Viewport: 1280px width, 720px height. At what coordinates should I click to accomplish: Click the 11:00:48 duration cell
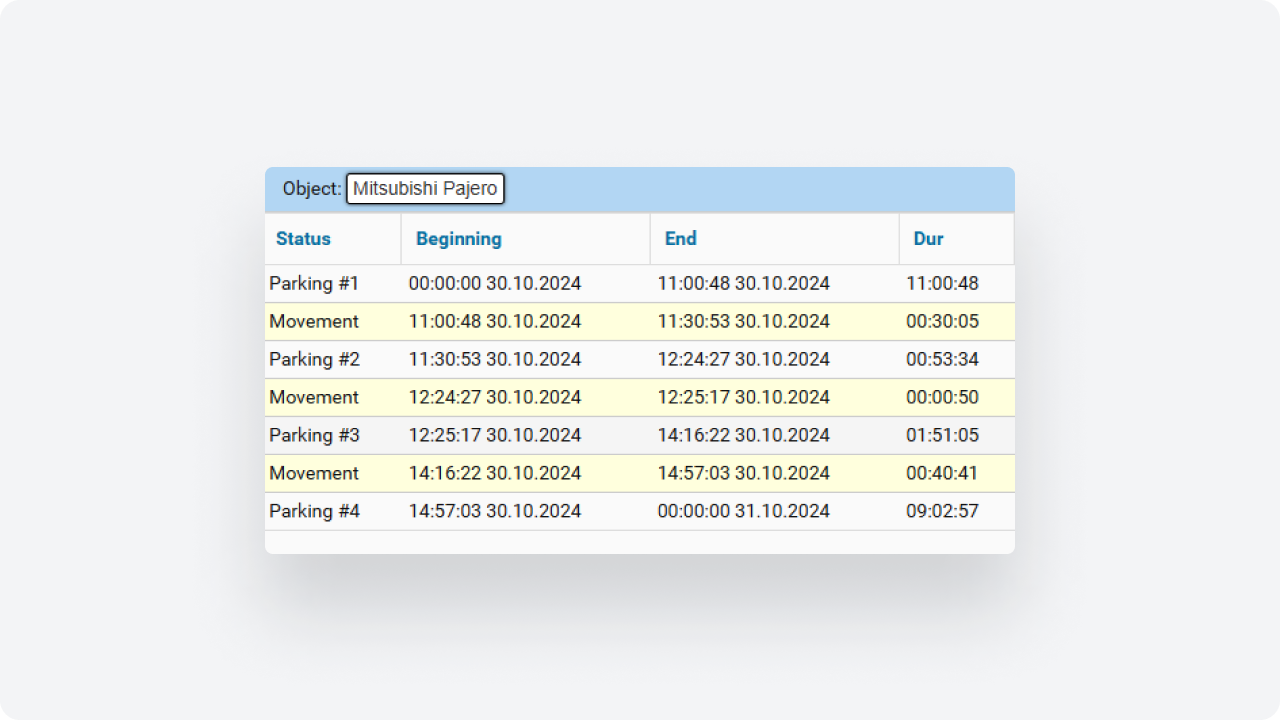942,284
